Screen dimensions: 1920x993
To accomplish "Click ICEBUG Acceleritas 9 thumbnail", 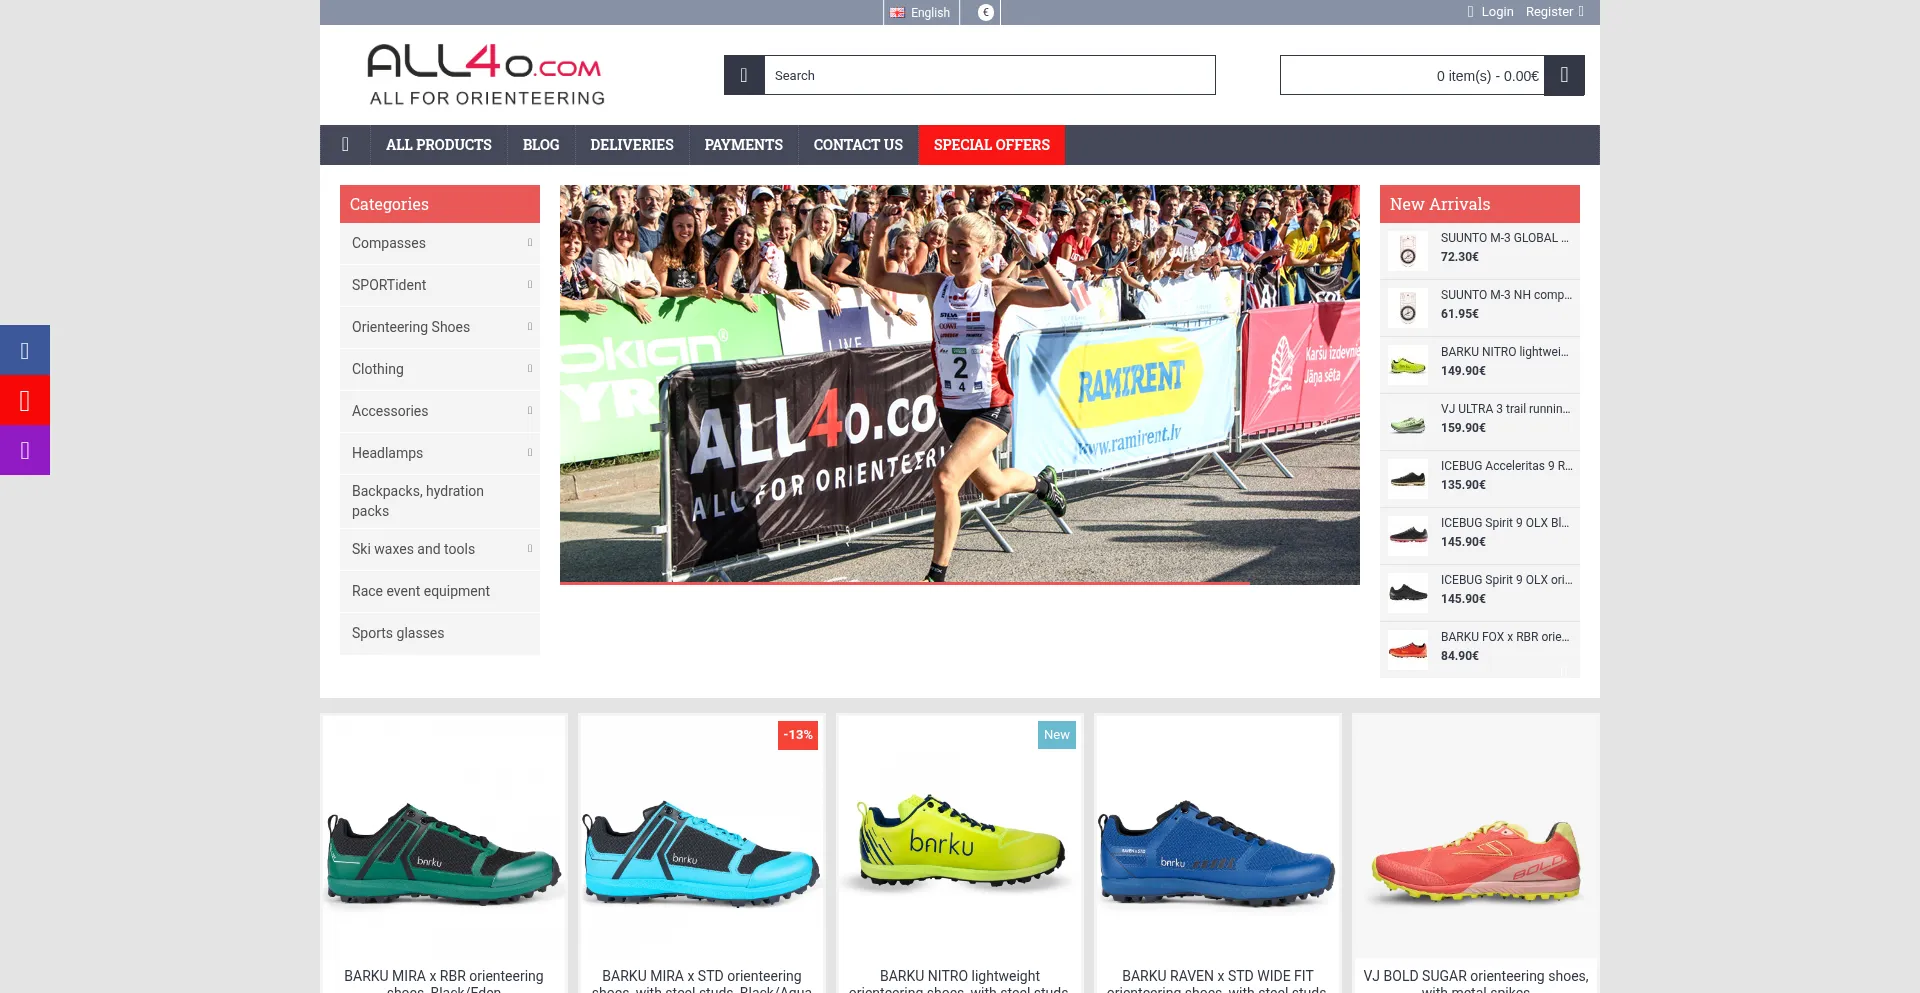I will [x=1408, y=478].
